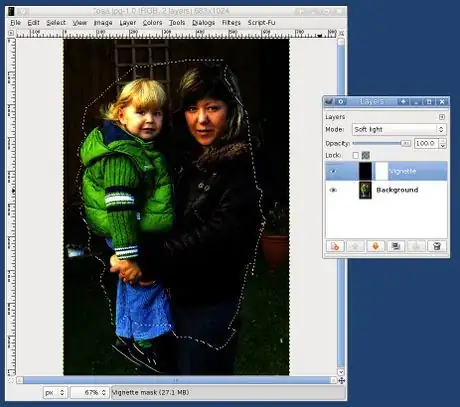Open the Colors menu
Screen dimensions: 460x407
click(152, 23)
